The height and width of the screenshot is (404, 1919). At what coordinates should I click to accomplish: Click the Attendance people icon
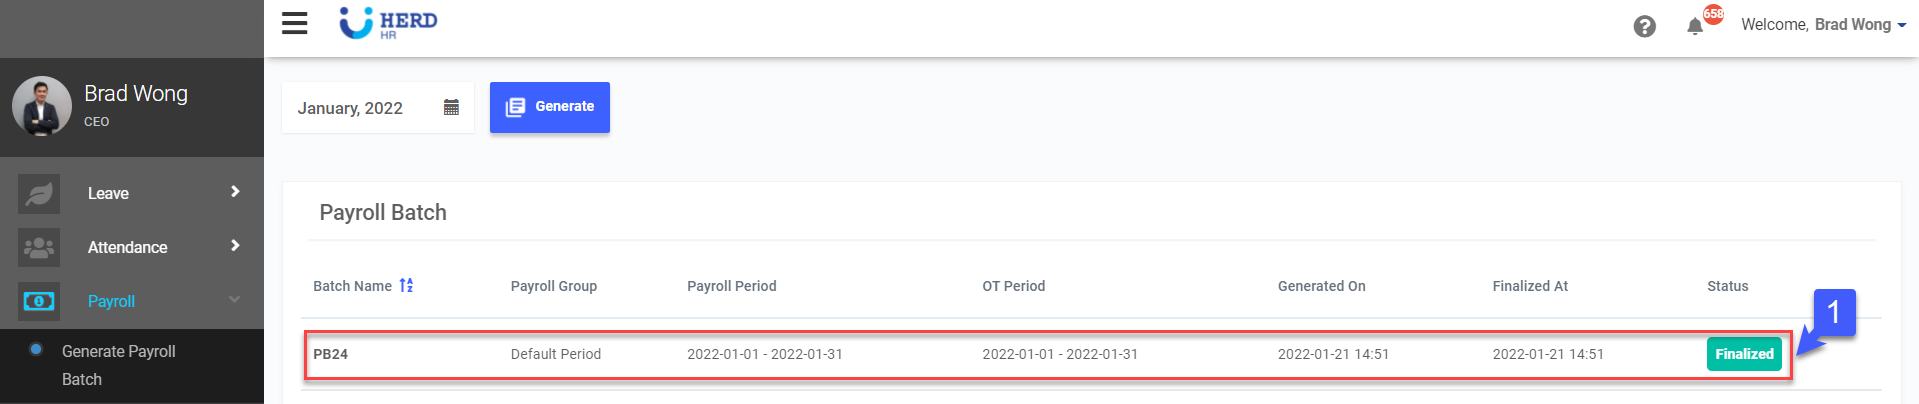pyautogui.click(x=39, y=247)
